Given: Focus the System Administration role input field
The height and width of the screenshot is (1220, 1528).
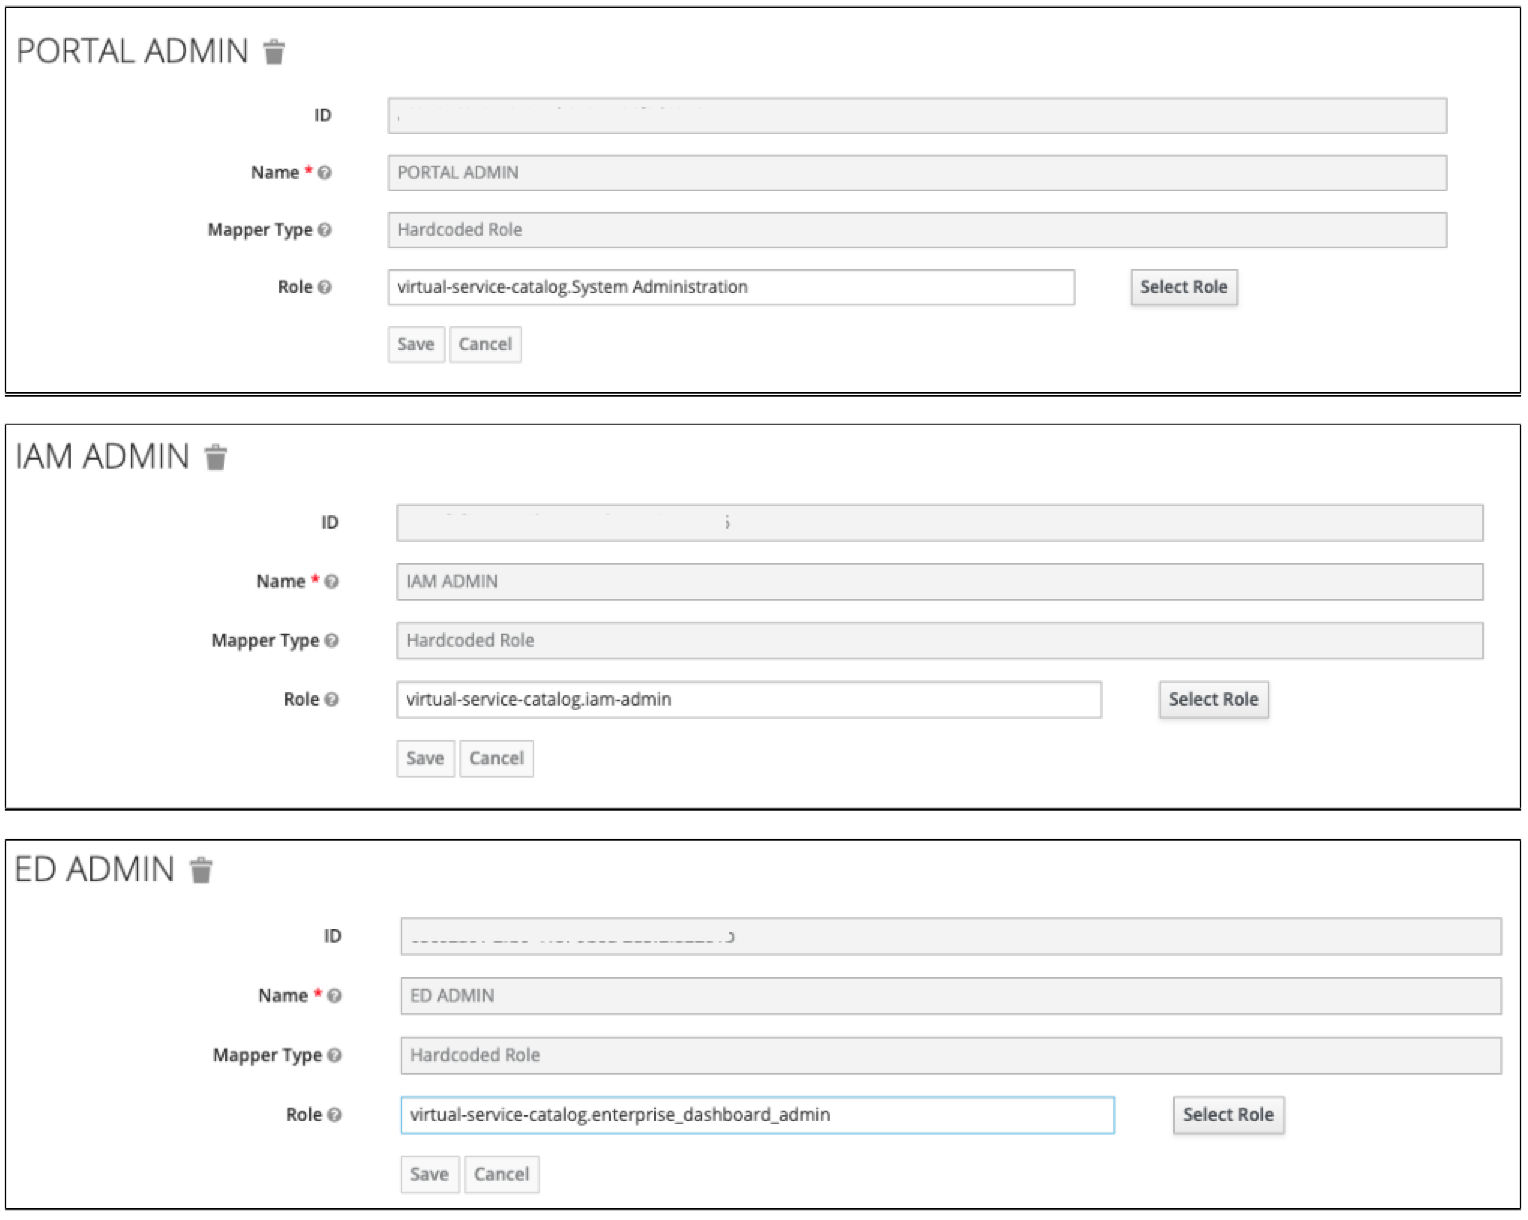Looking at the screenshot, I should [x=730, y=288].
